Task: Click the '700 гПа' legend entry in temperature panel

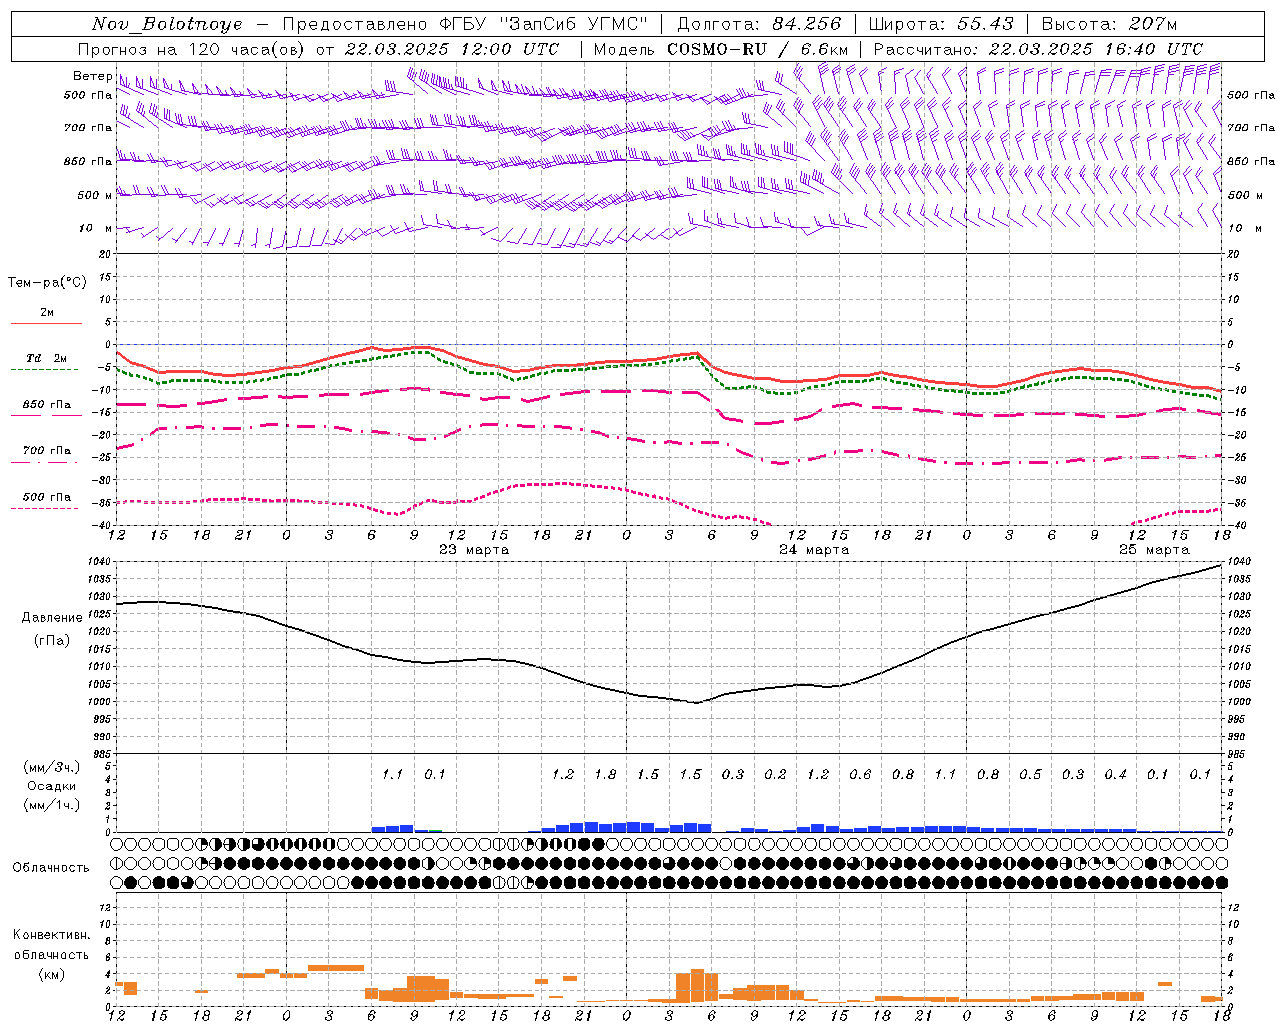Action: pyautogui.click(x=47, y=451)
